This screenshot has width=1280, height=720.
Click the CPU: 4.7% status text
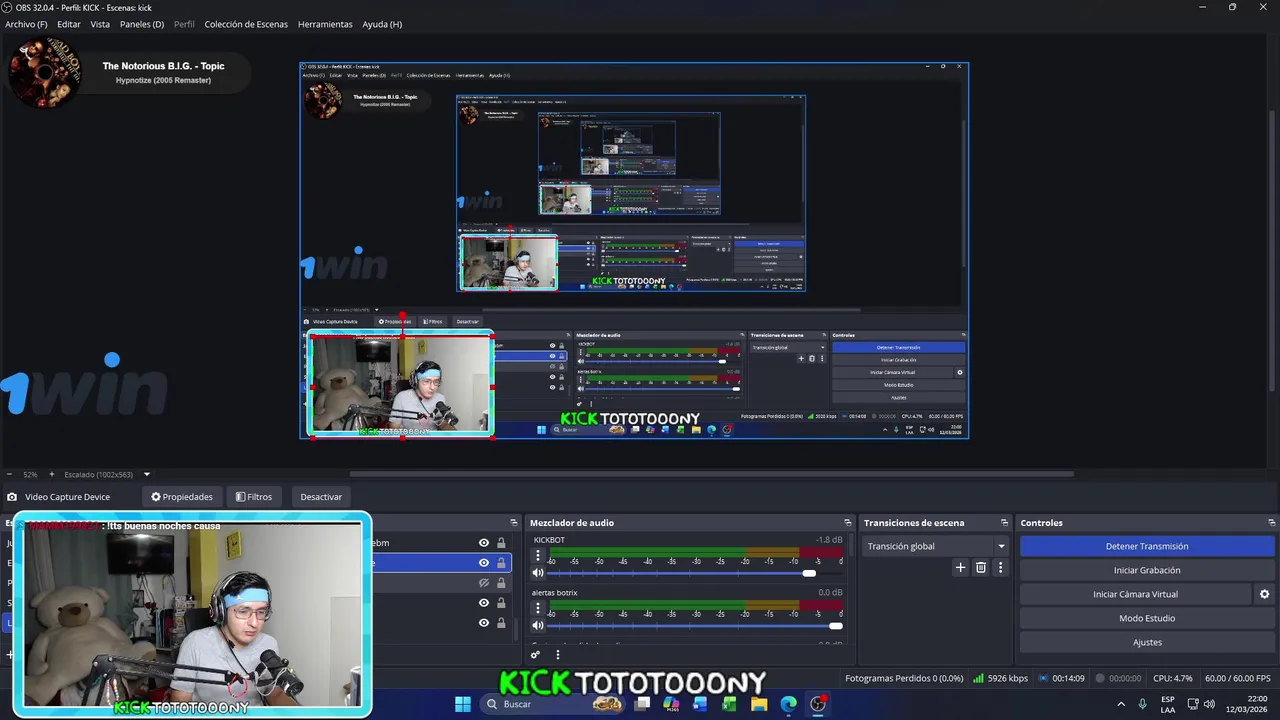[1172, 678]
